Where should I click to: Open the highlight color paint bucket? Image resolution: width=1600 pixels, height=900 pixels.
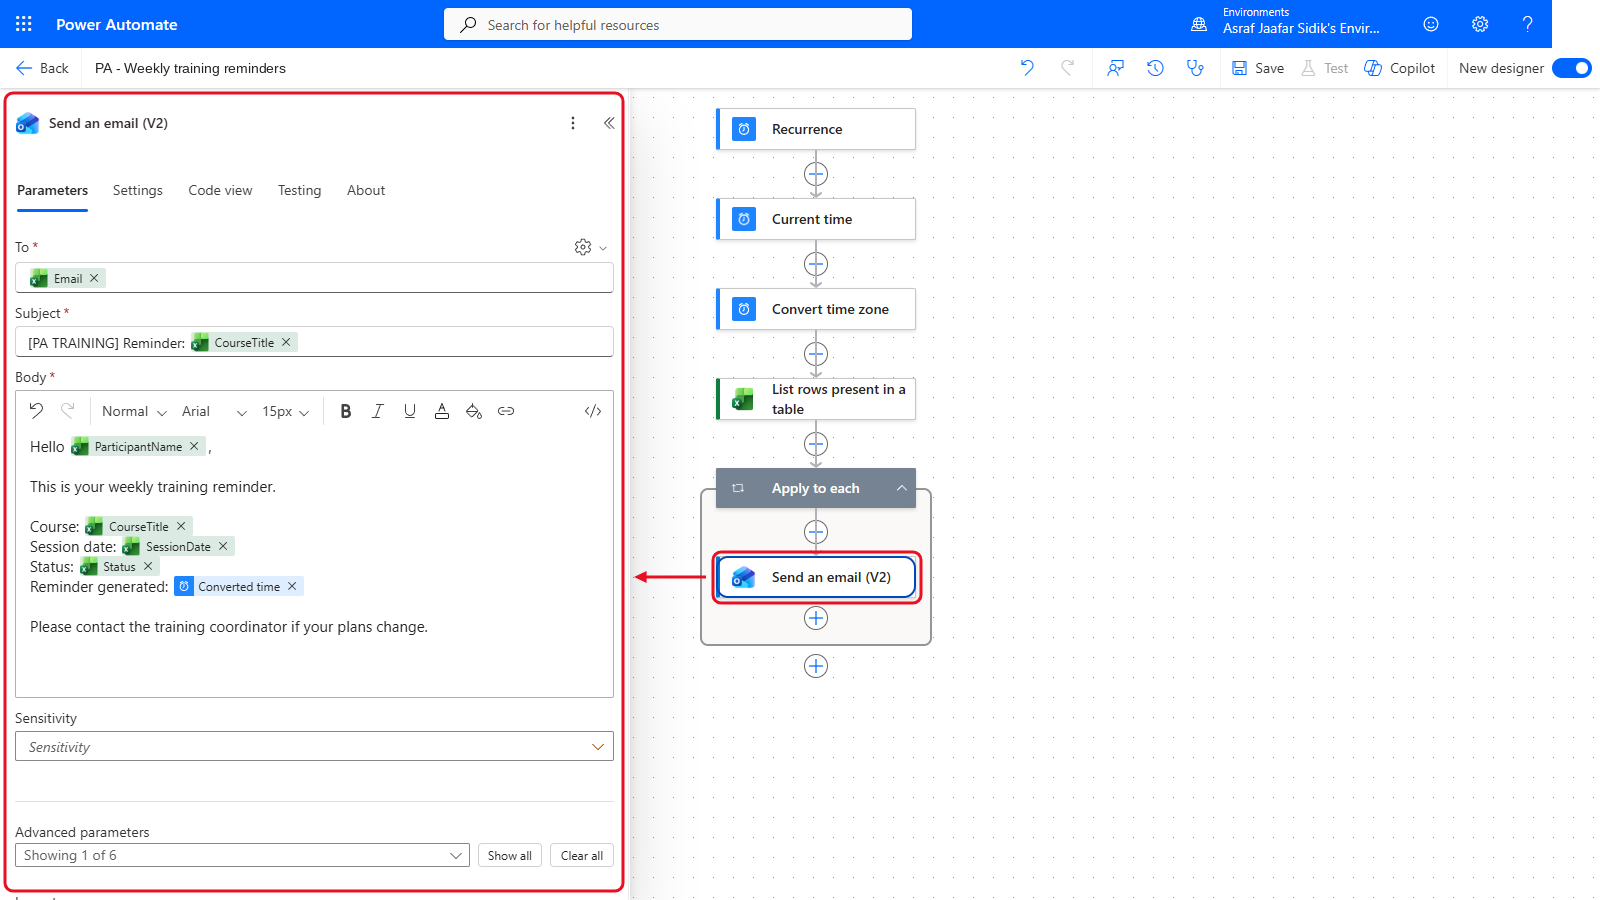click(x=474, y=411)
